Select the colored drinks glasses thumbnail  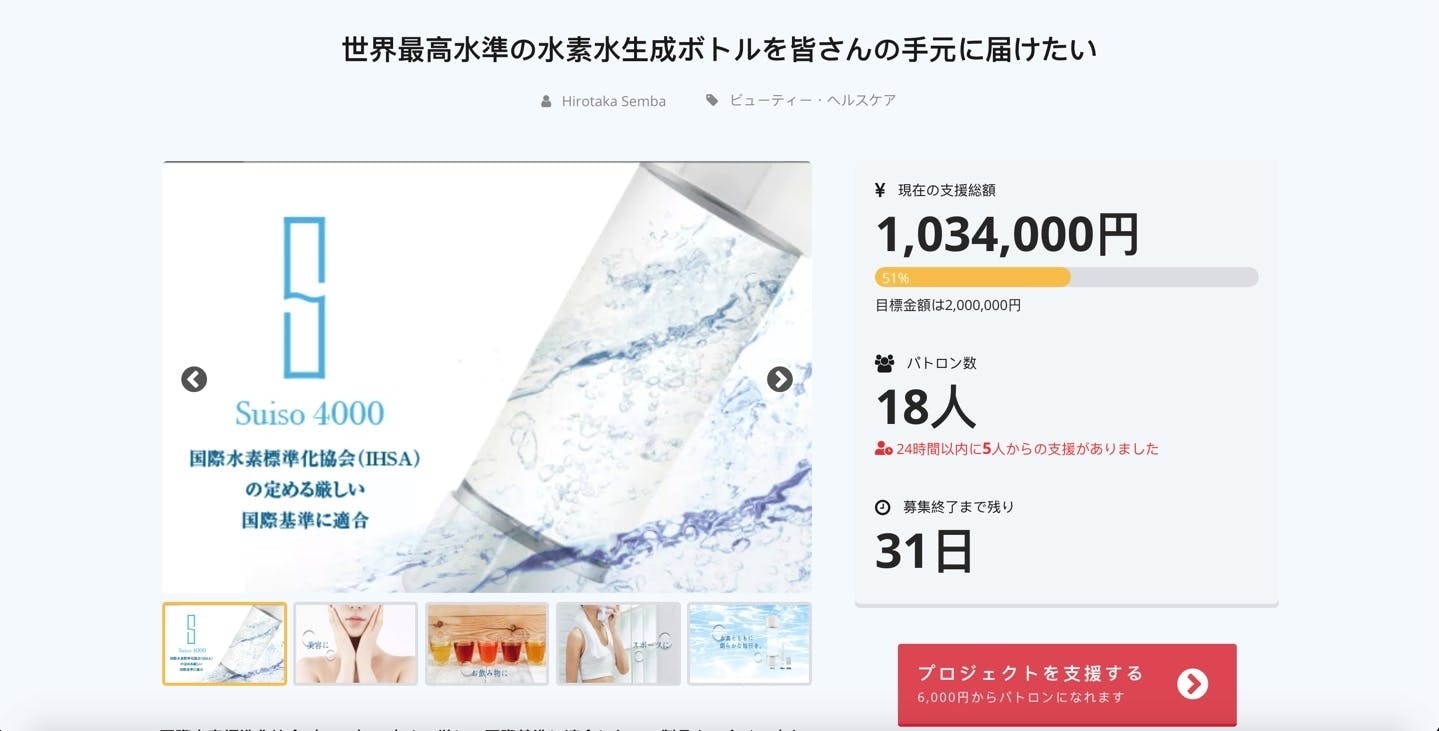point(487,644)
